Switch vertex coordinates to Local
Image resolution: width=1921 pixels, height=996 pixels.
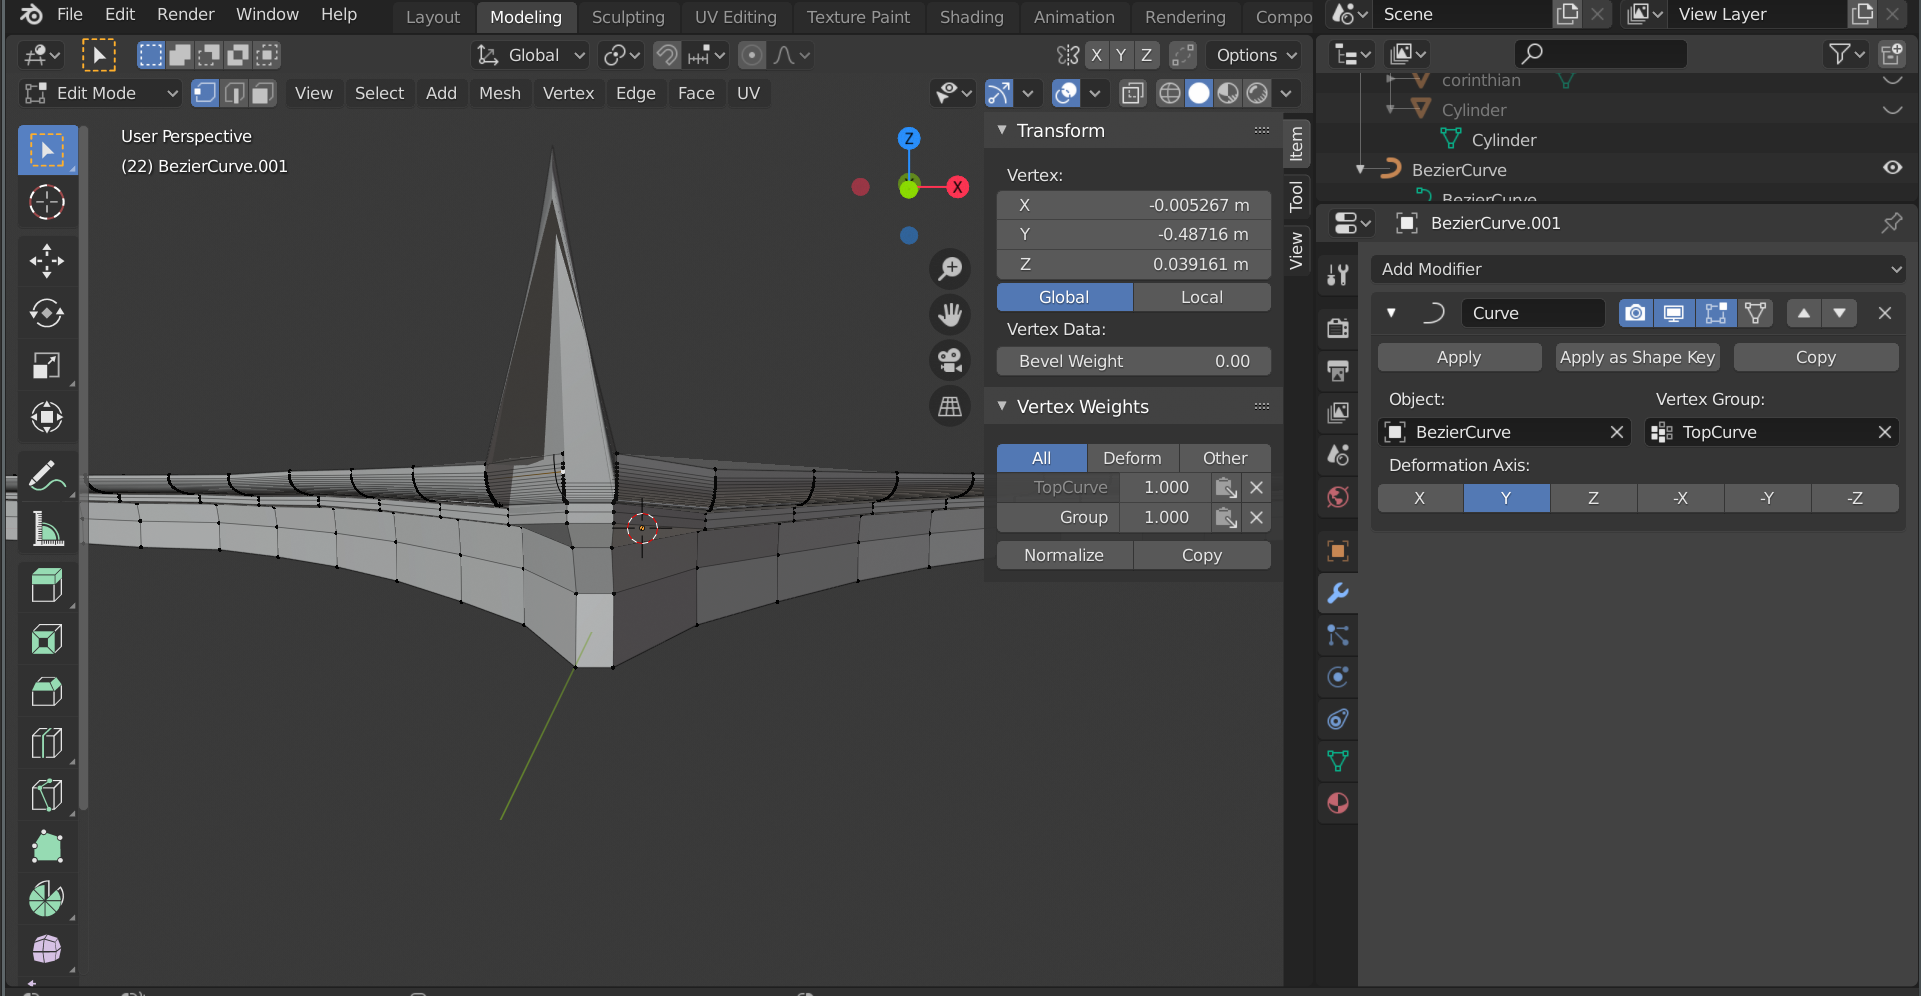[1201, 297]
